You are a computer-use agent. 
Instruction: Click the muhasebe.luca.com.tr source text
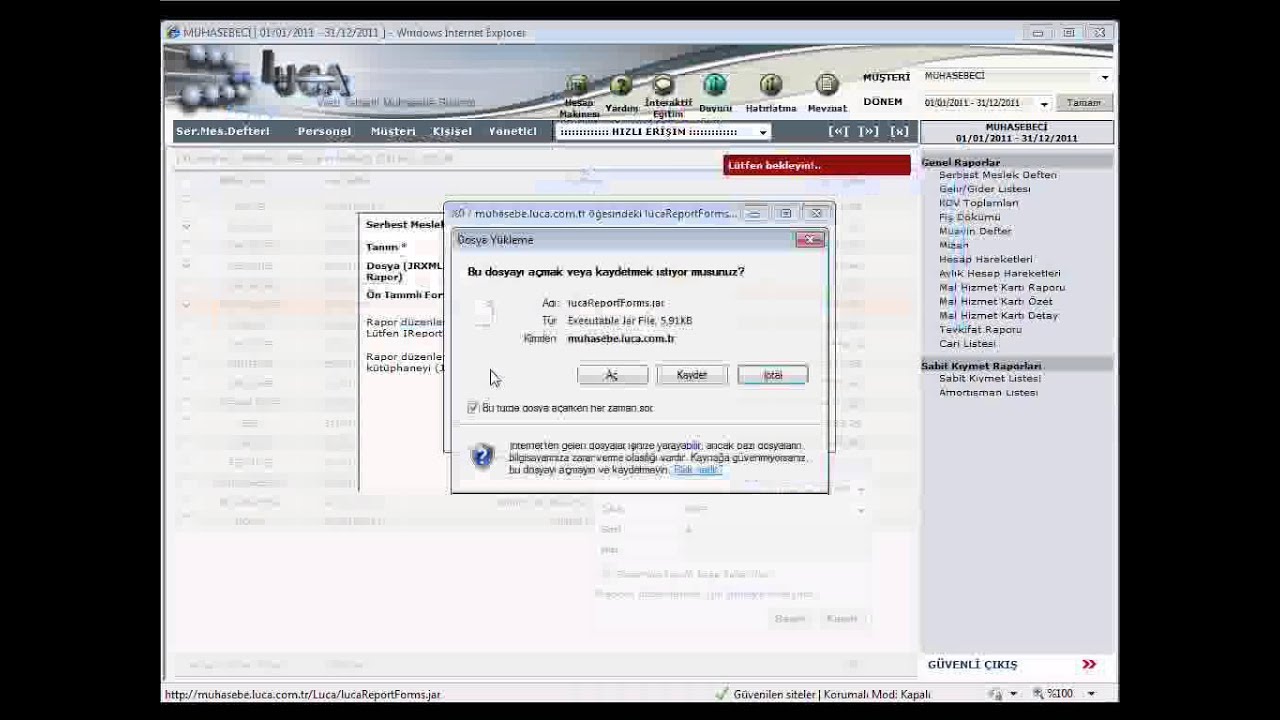(x=620, y=338)
